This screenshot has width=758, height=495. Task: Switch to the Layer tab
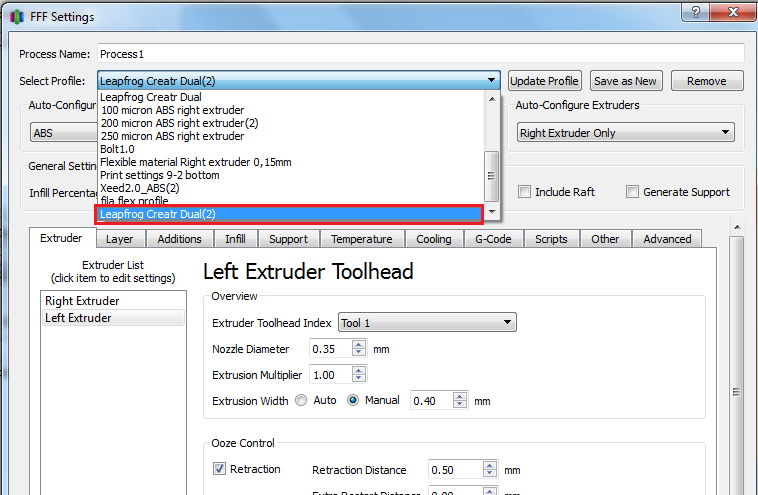click(x=119, y=239)
